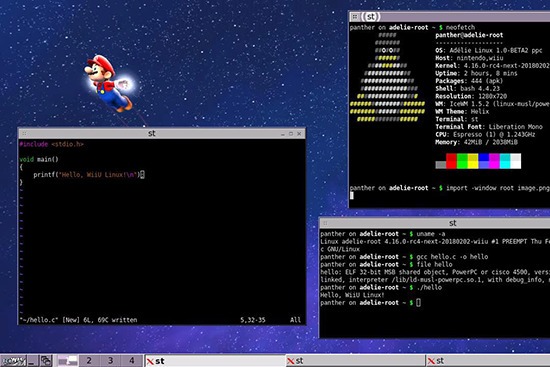Screen dimensions: 550x367
Task: Activate the first st taskbar entry
Action: [215, 361]
